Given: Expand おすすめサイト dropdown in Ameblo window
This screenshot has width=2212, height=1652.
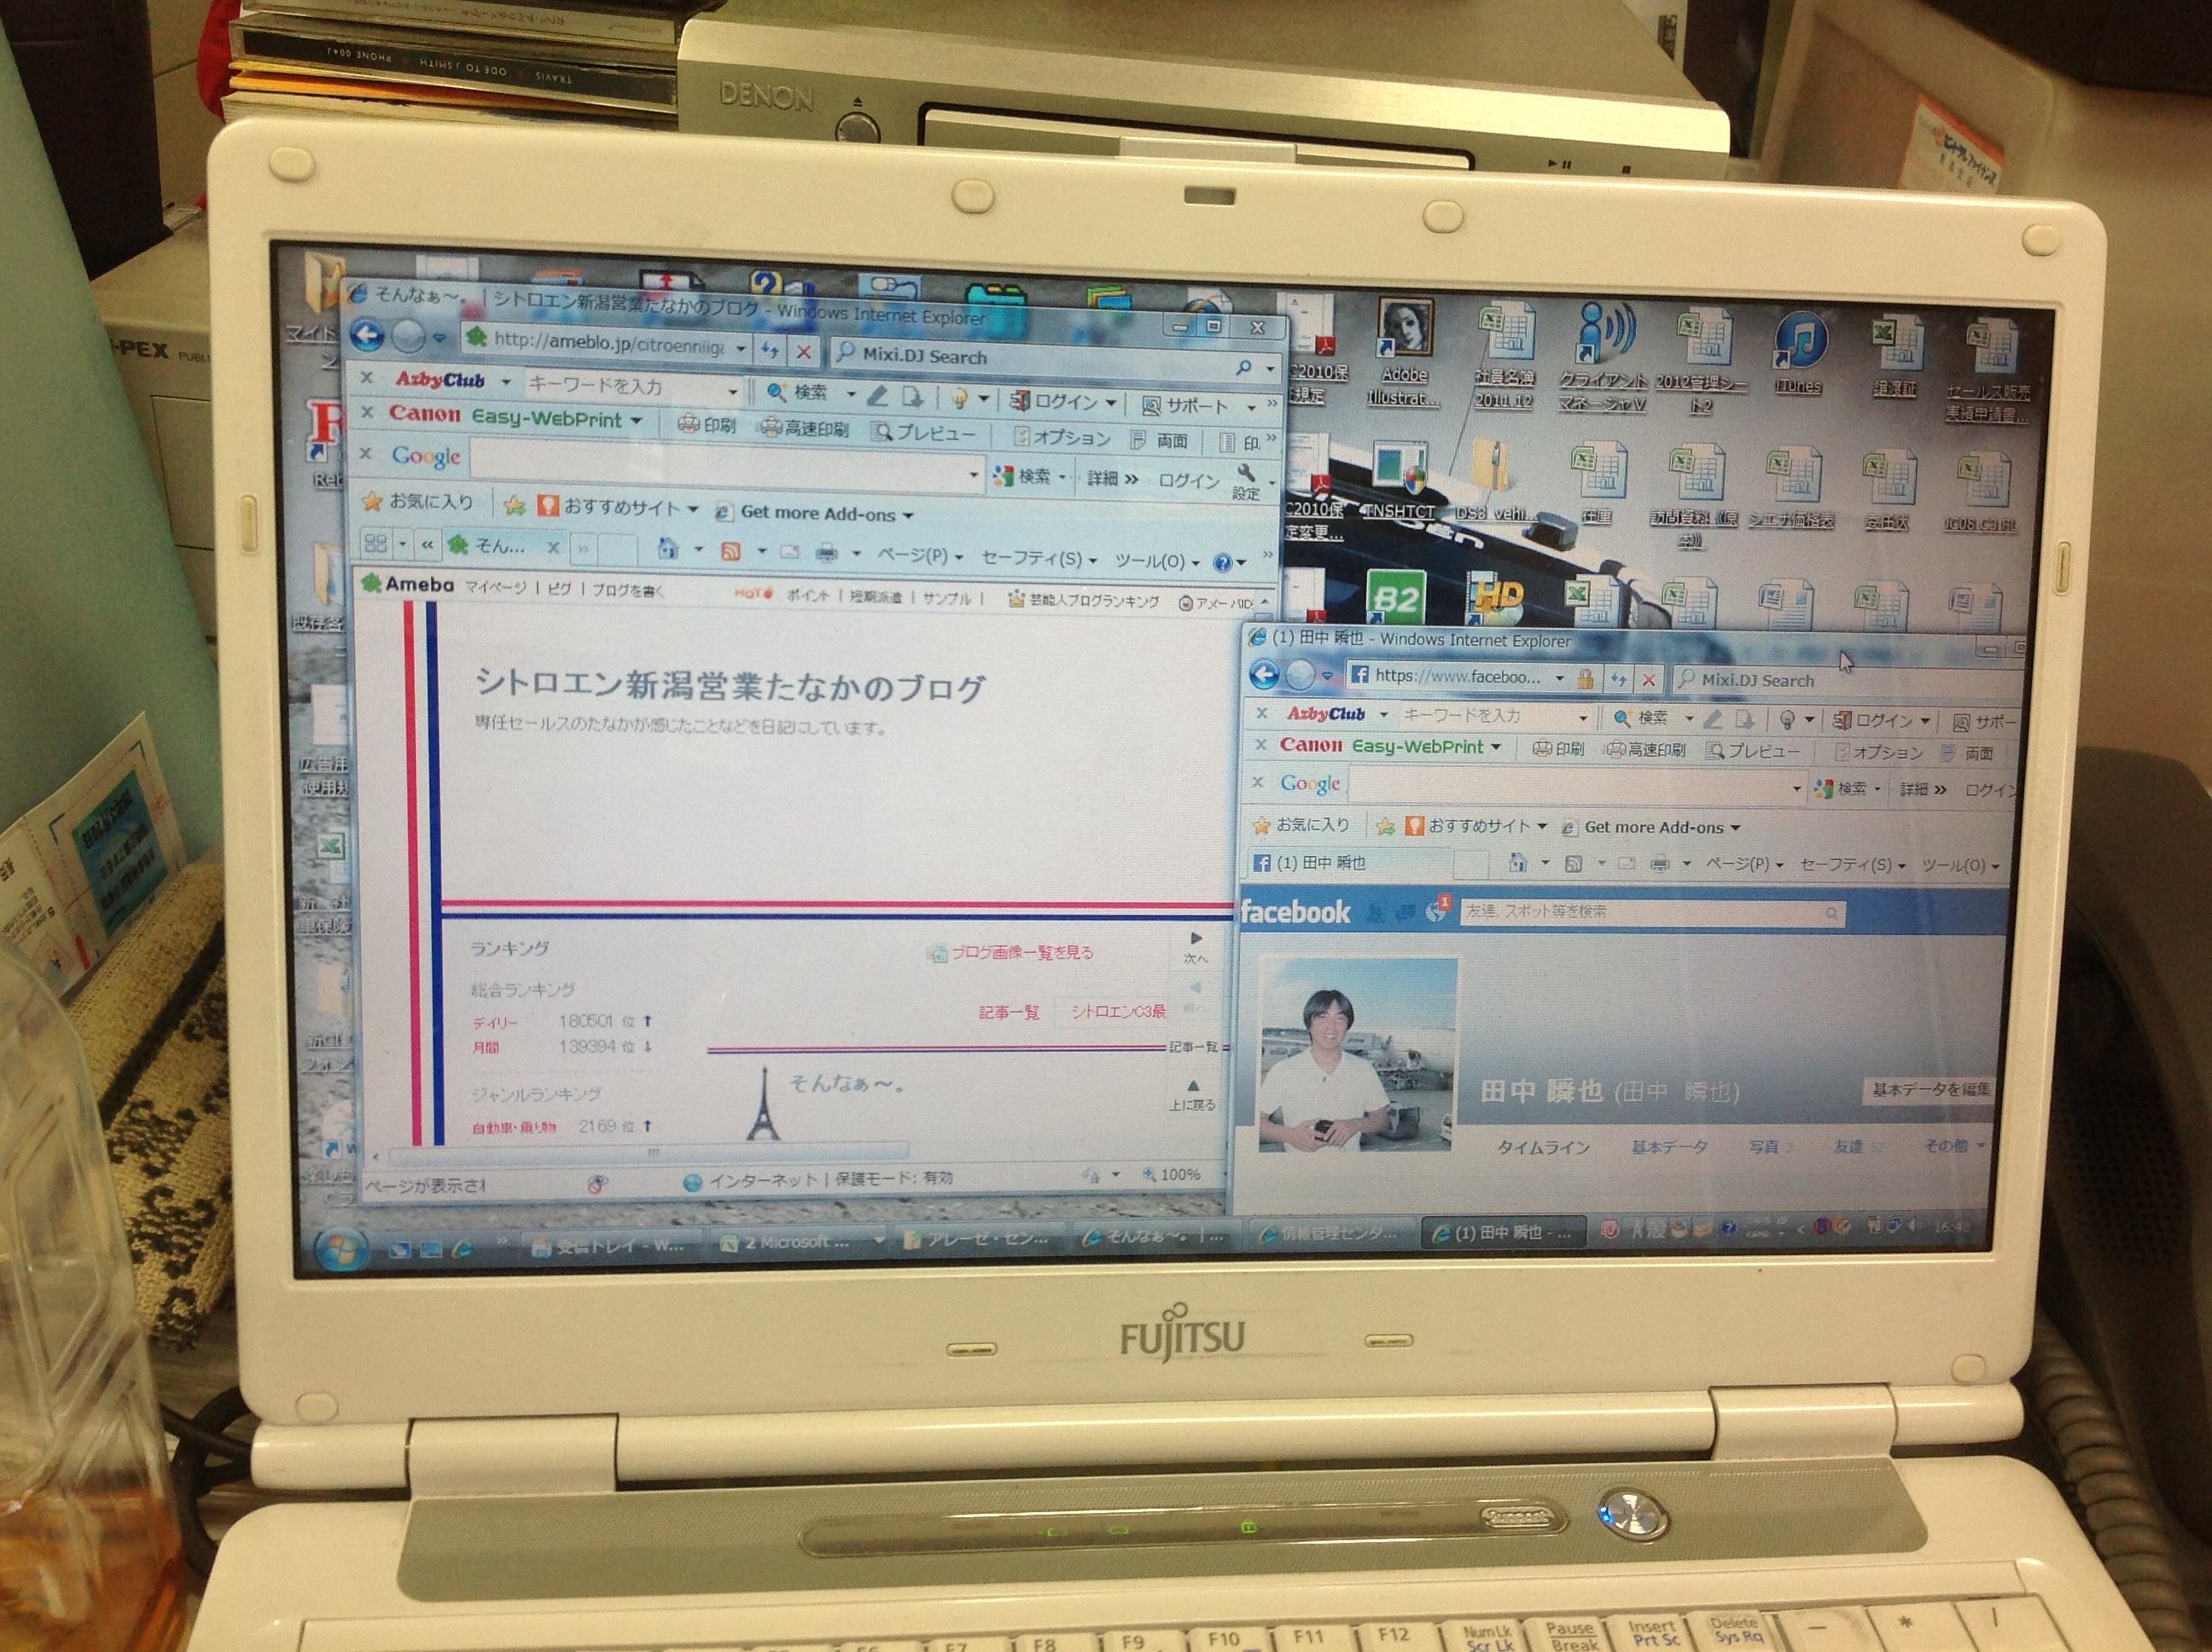Looking at the screenshot, I should (692, 509).
